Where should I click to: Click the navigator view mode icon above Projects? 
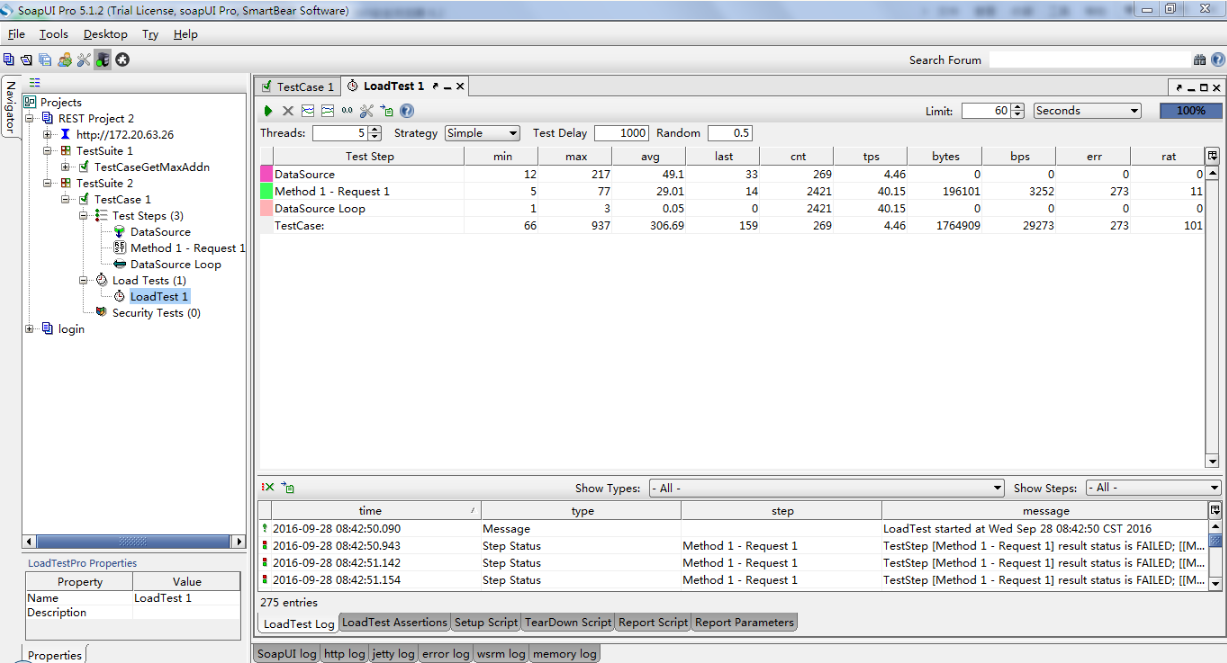point(35,83)
